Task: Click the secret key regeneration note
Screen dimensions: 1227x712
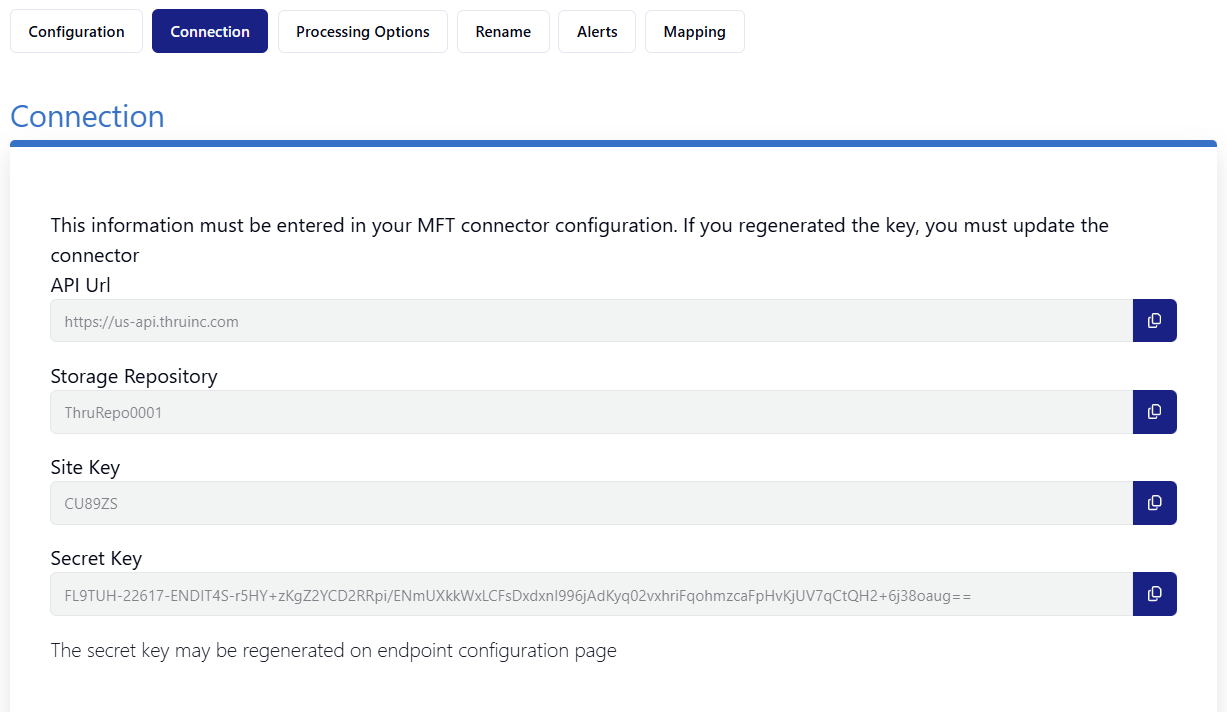Action: coord(333,651)
